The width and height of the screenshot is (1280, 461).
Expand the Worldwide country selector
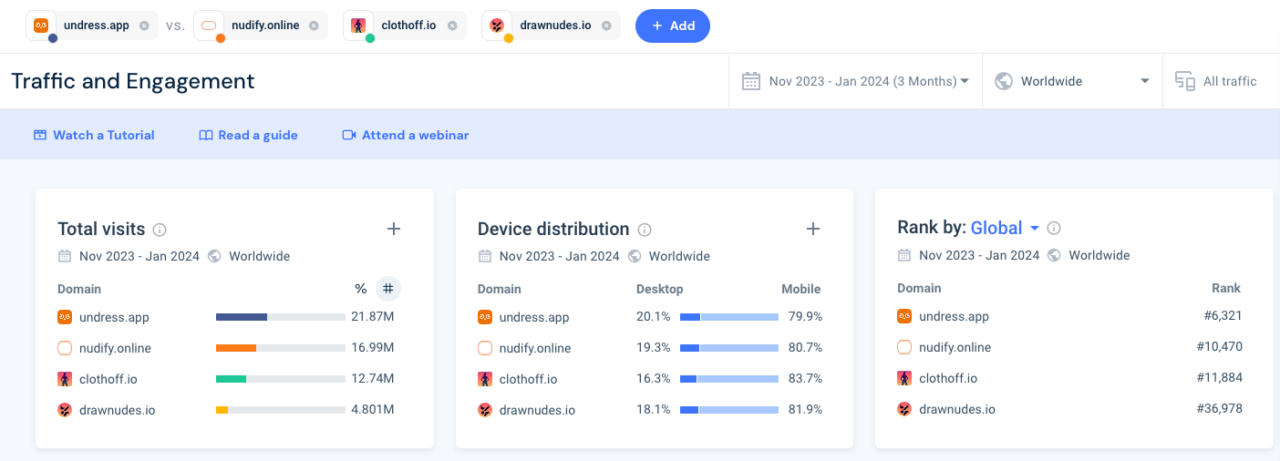[1072, 81]
